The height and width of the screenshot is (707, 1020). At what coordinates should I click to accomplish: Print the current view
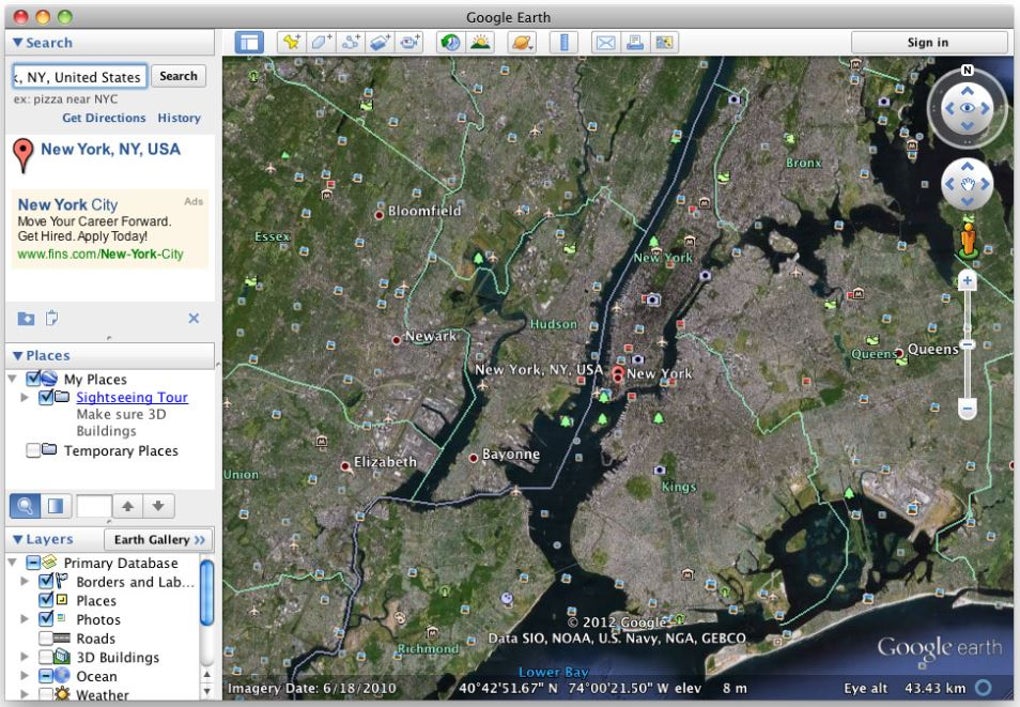click(x=635, y=42)
